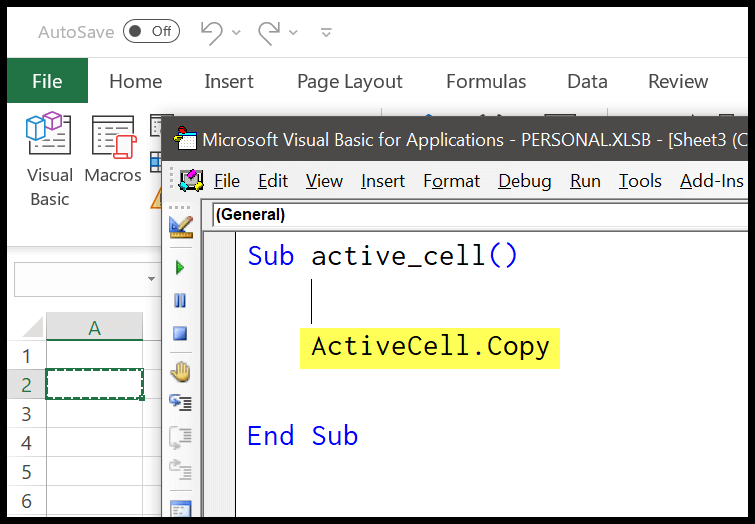Select column A header
The image size is (755, 524).
tap(94, 328)
